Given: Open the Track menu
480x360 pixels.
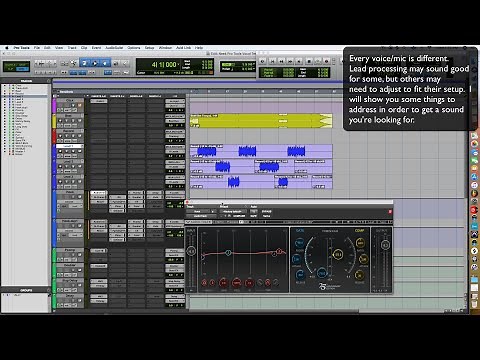Looking at the screenshot, I should pyautogui.click(x=72, y=48).
